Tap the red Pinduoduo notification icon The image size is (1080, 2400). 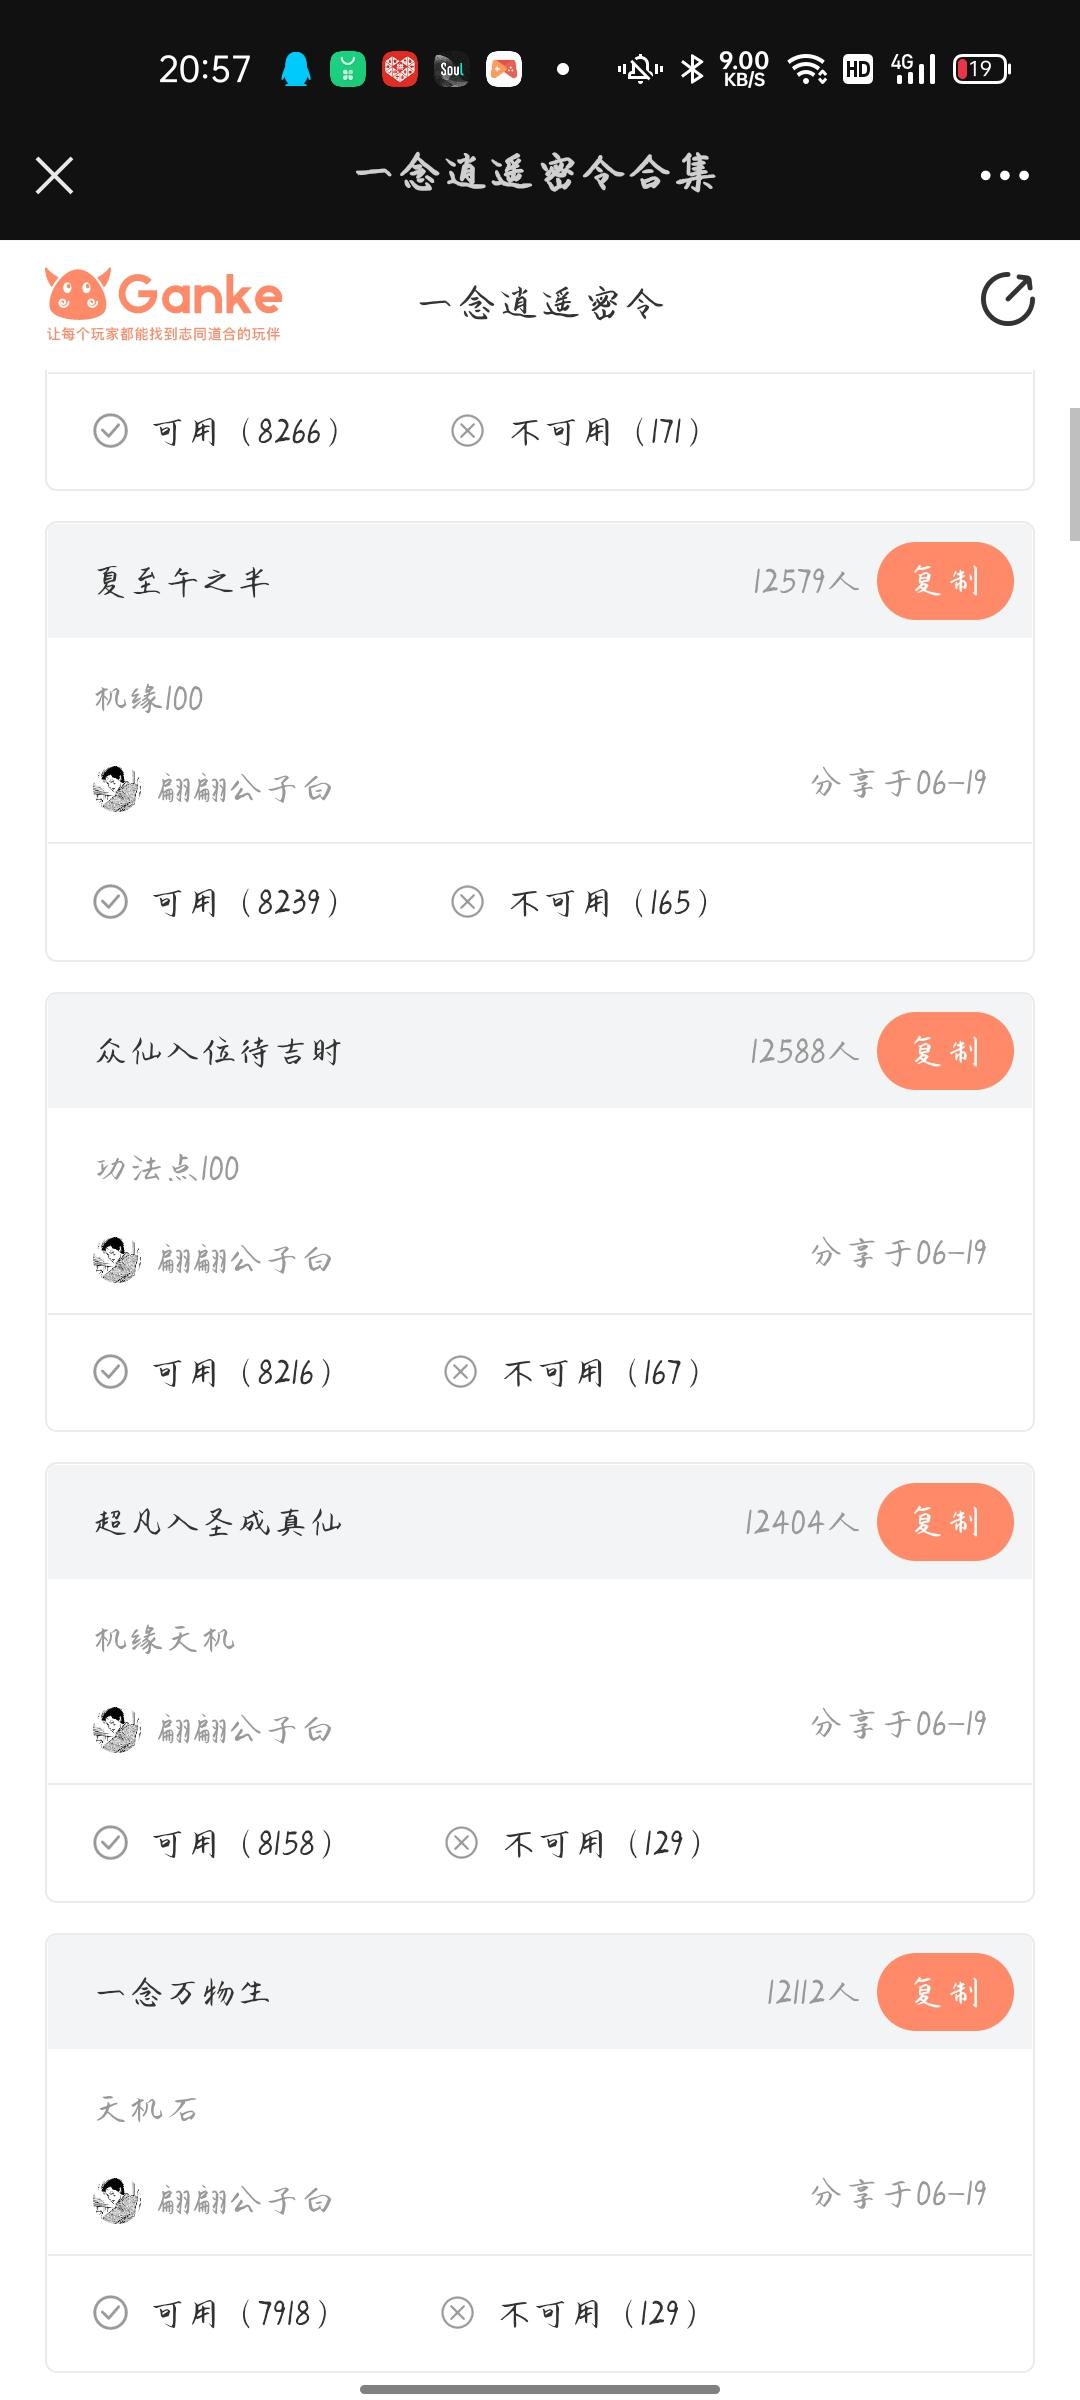[400, 69]
